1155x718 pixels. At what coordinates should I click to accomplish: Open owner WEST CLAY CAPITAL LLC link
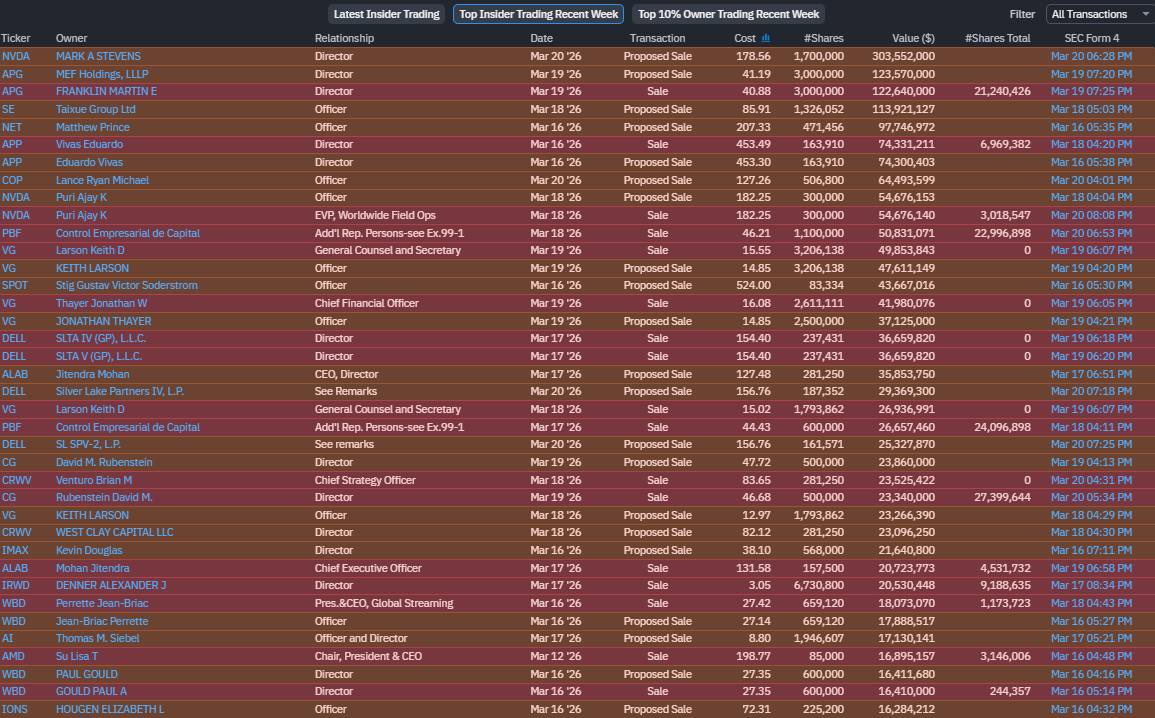[115, 532]
